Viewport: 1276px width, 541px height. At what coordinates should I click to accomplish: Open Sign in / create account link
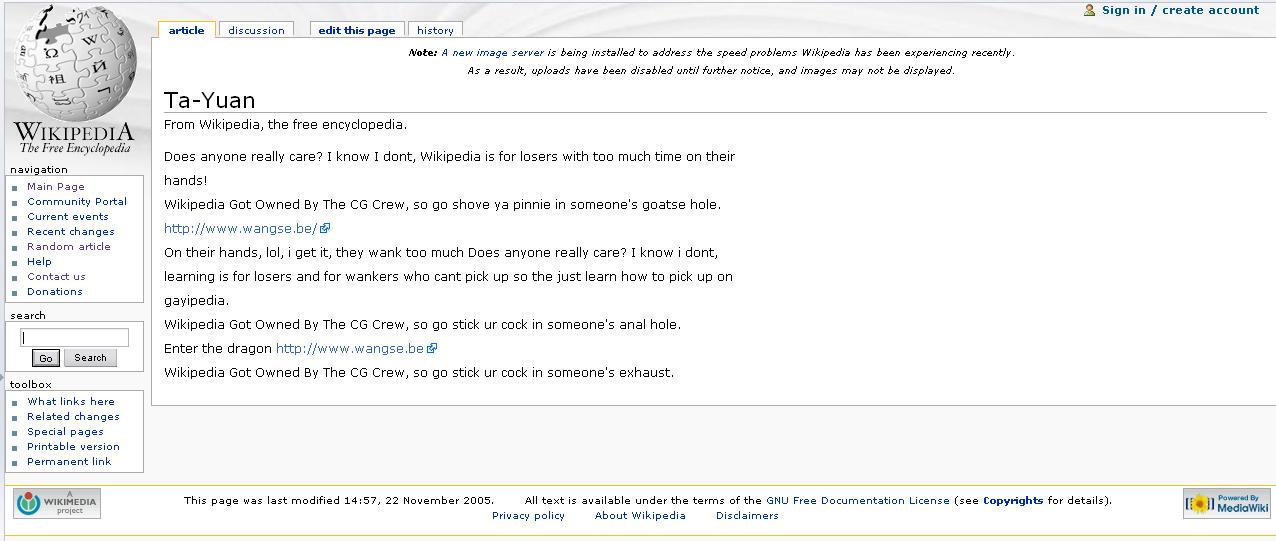tap(1180, 10)
